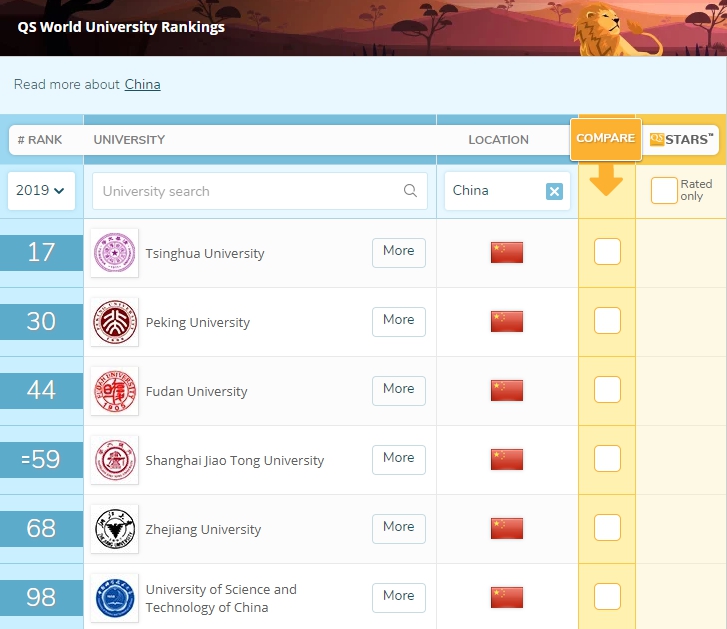Click China flag in Tsinghua row
The width and height of the screenshot is (727, 629).
507,253
